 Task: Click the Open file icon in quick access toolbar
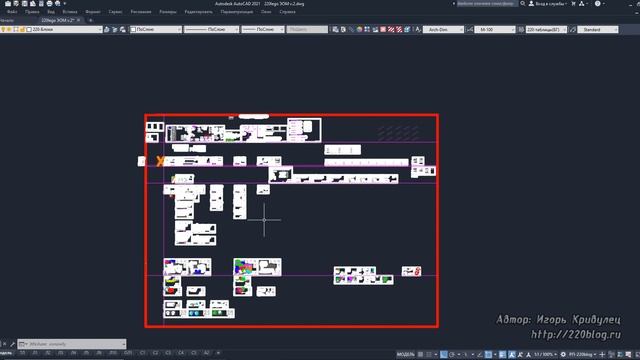coord(16,4)
